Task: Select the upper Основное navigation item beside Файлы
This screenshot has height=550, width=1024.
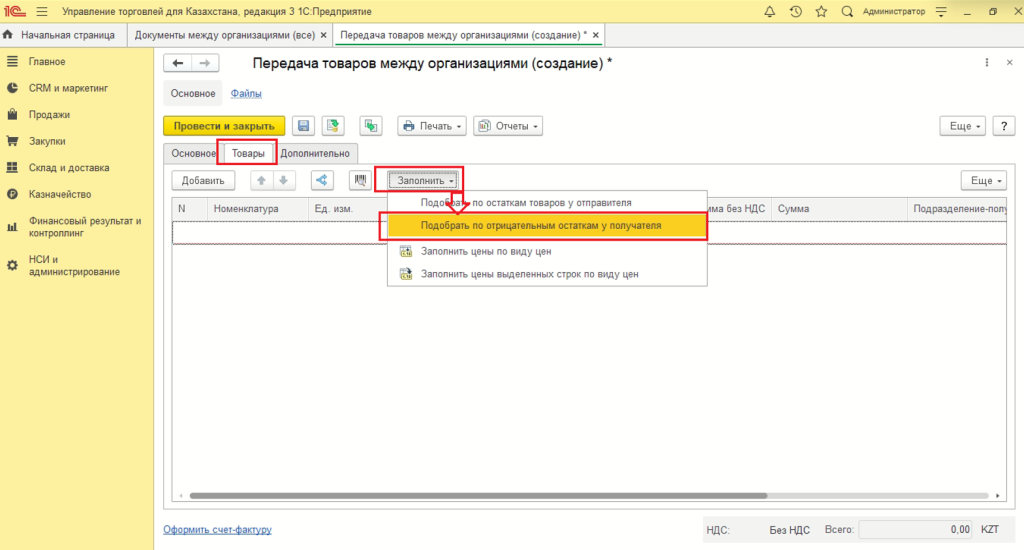Action: click(193, 93)
